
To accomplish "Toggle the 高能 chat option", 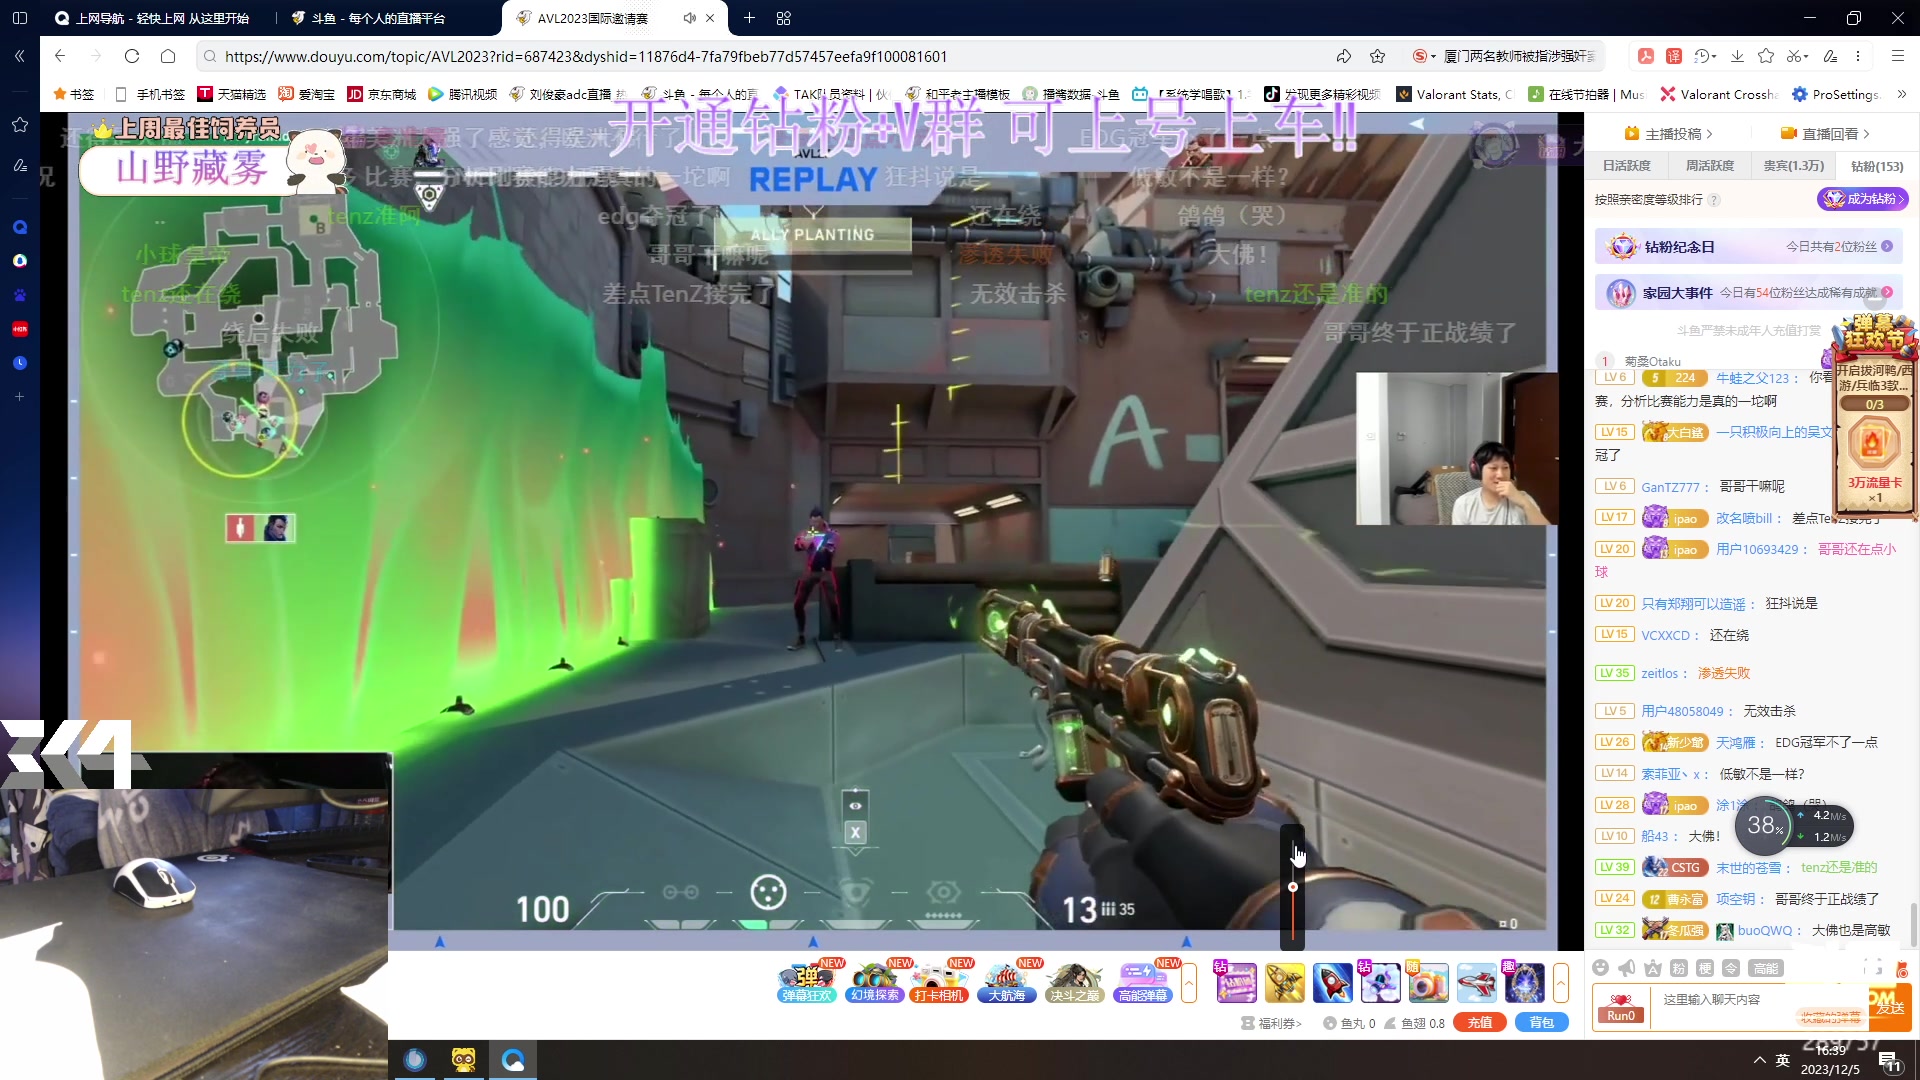I will coord(1766,967).
